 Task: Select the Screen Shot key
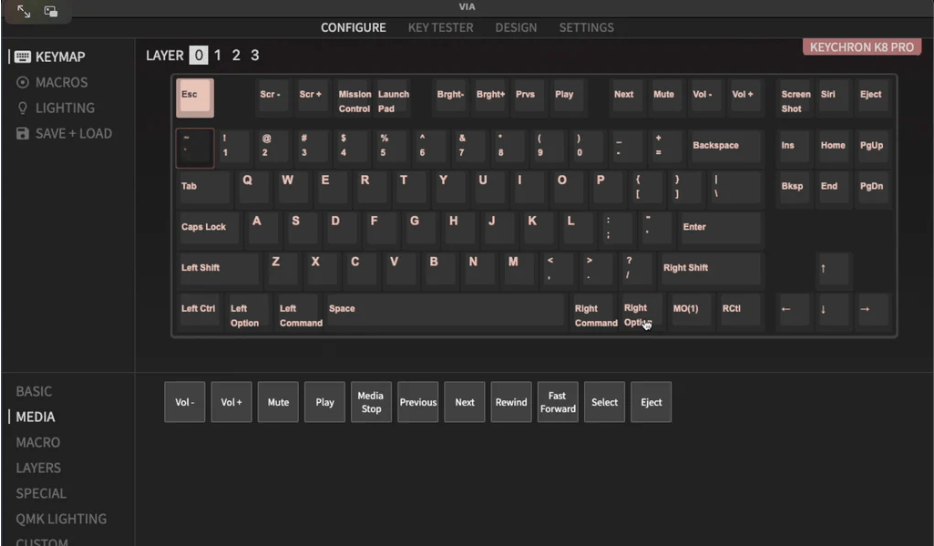796,98
